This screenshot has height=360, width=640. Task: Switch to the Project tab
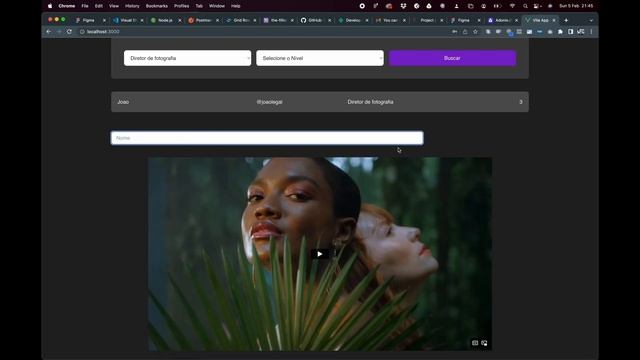[x=427, y=20]
